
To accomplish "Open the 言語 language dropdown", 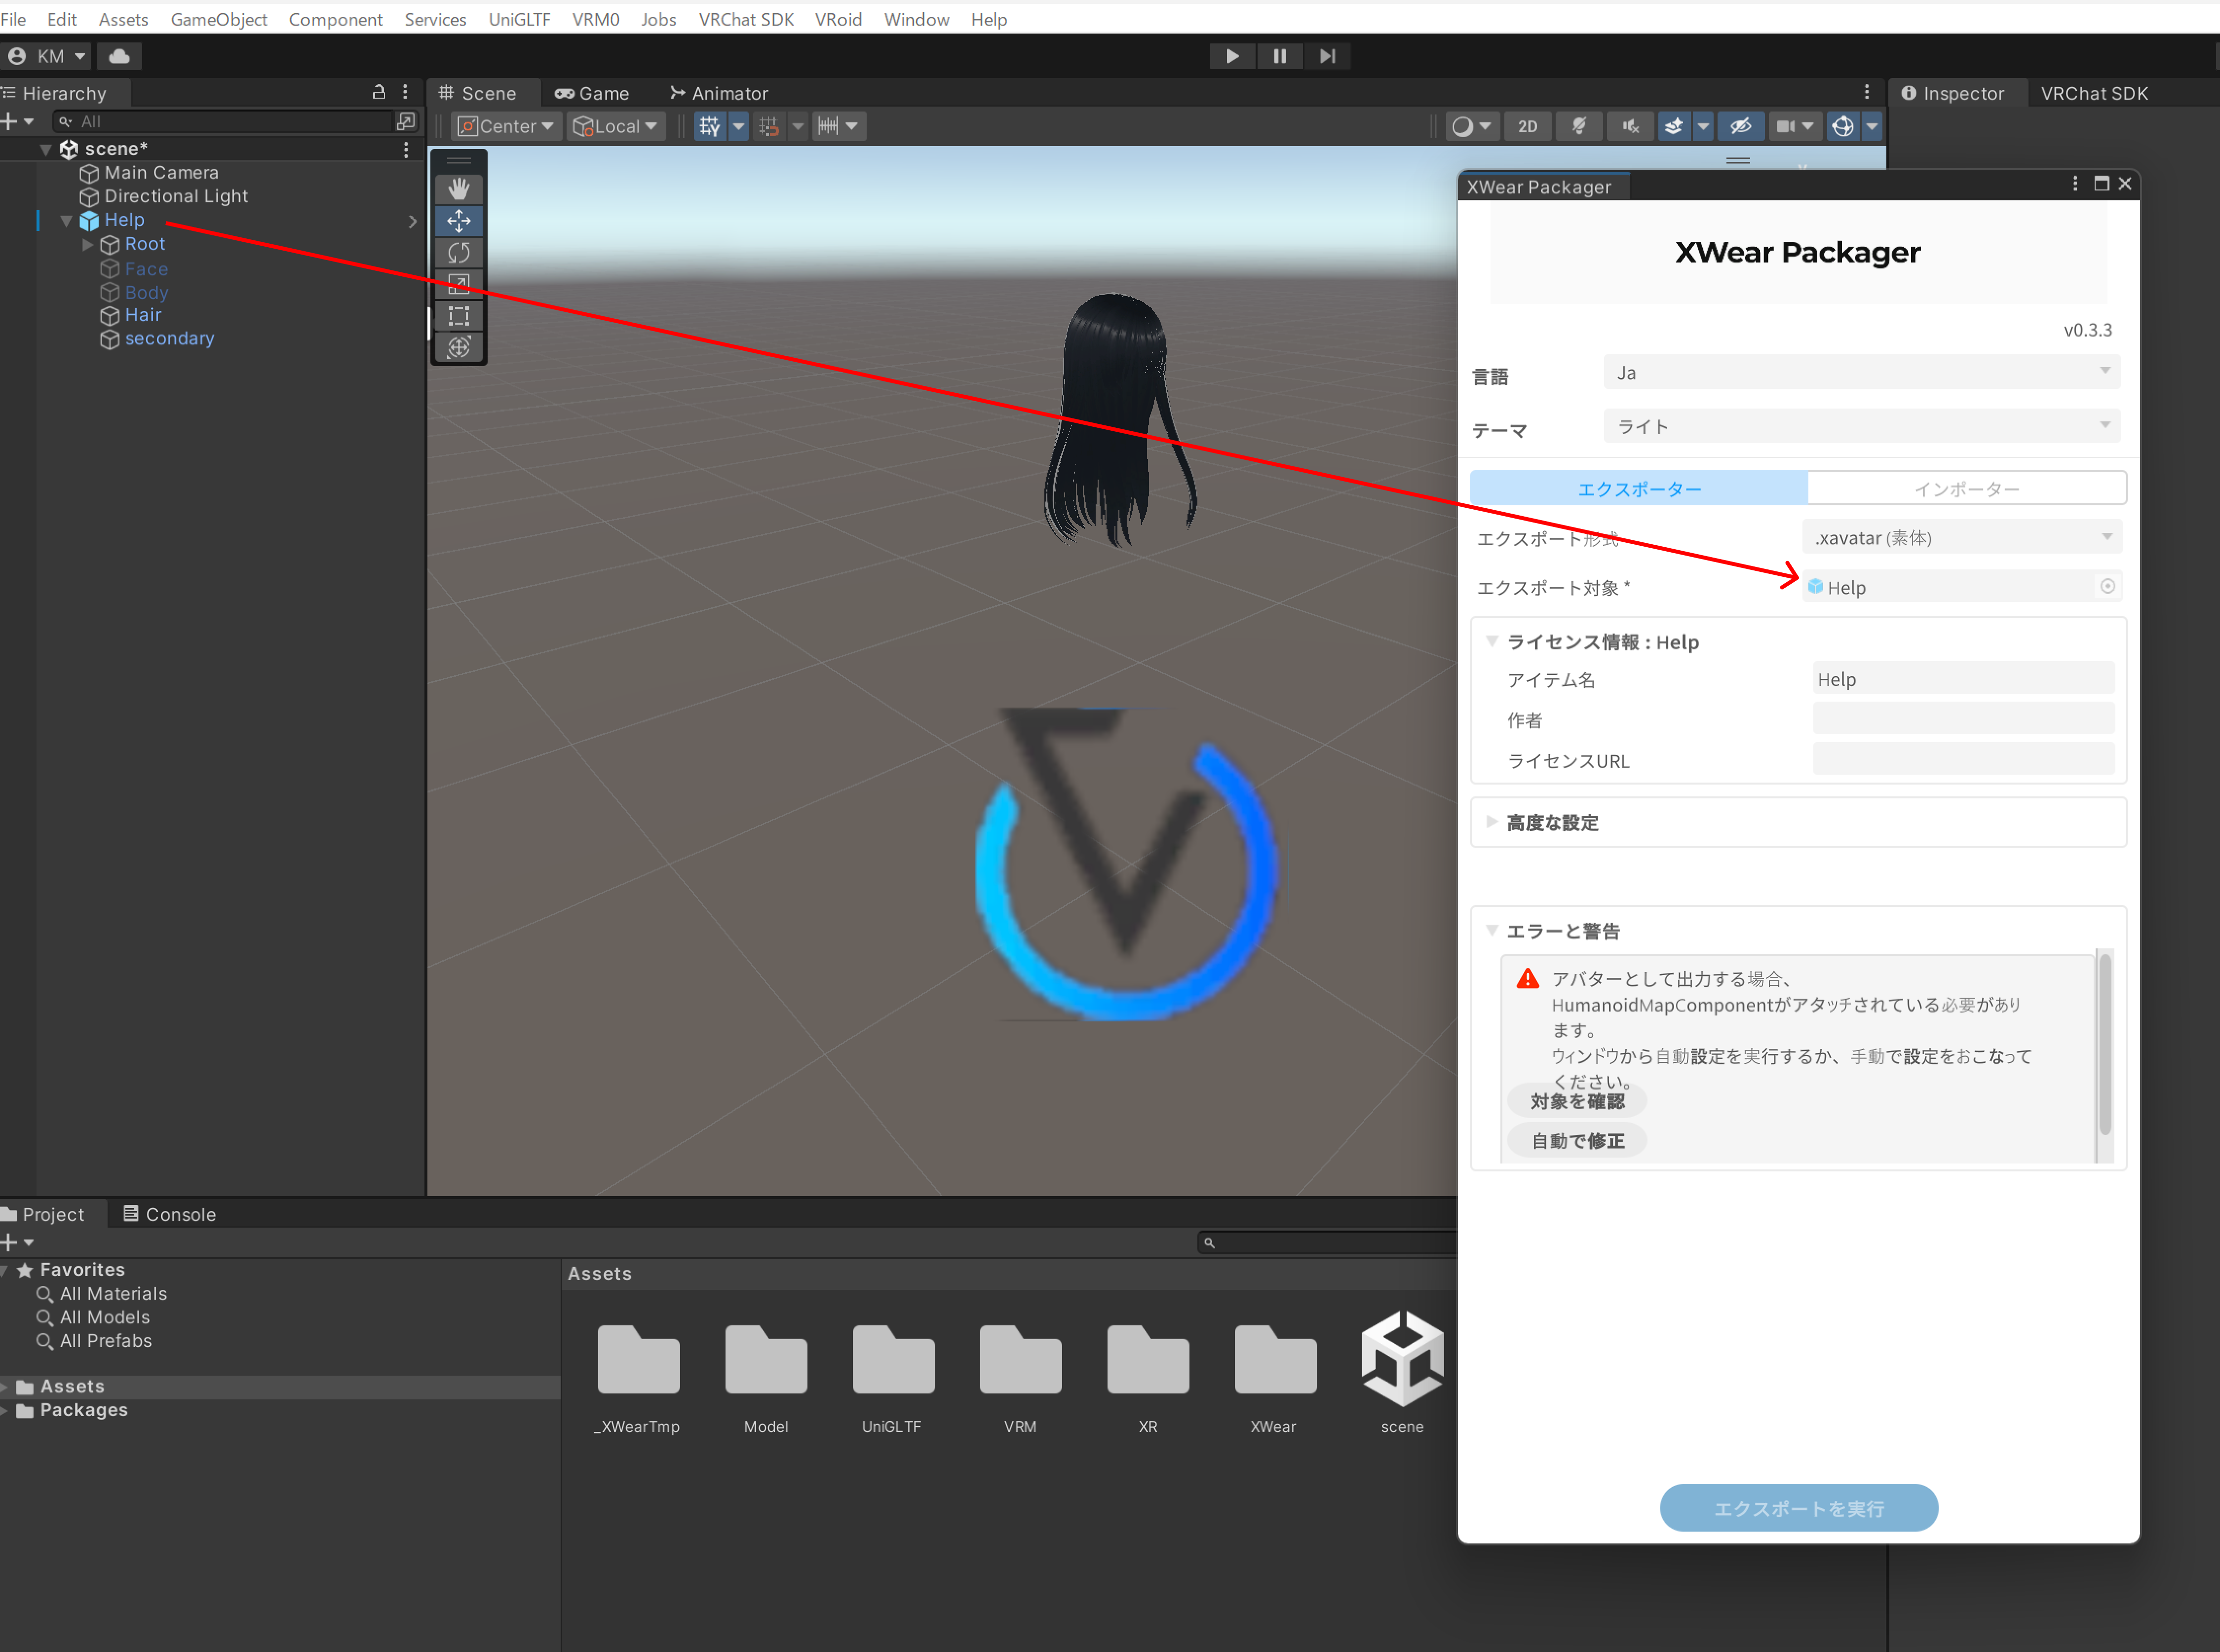I will click(1862, 373).
